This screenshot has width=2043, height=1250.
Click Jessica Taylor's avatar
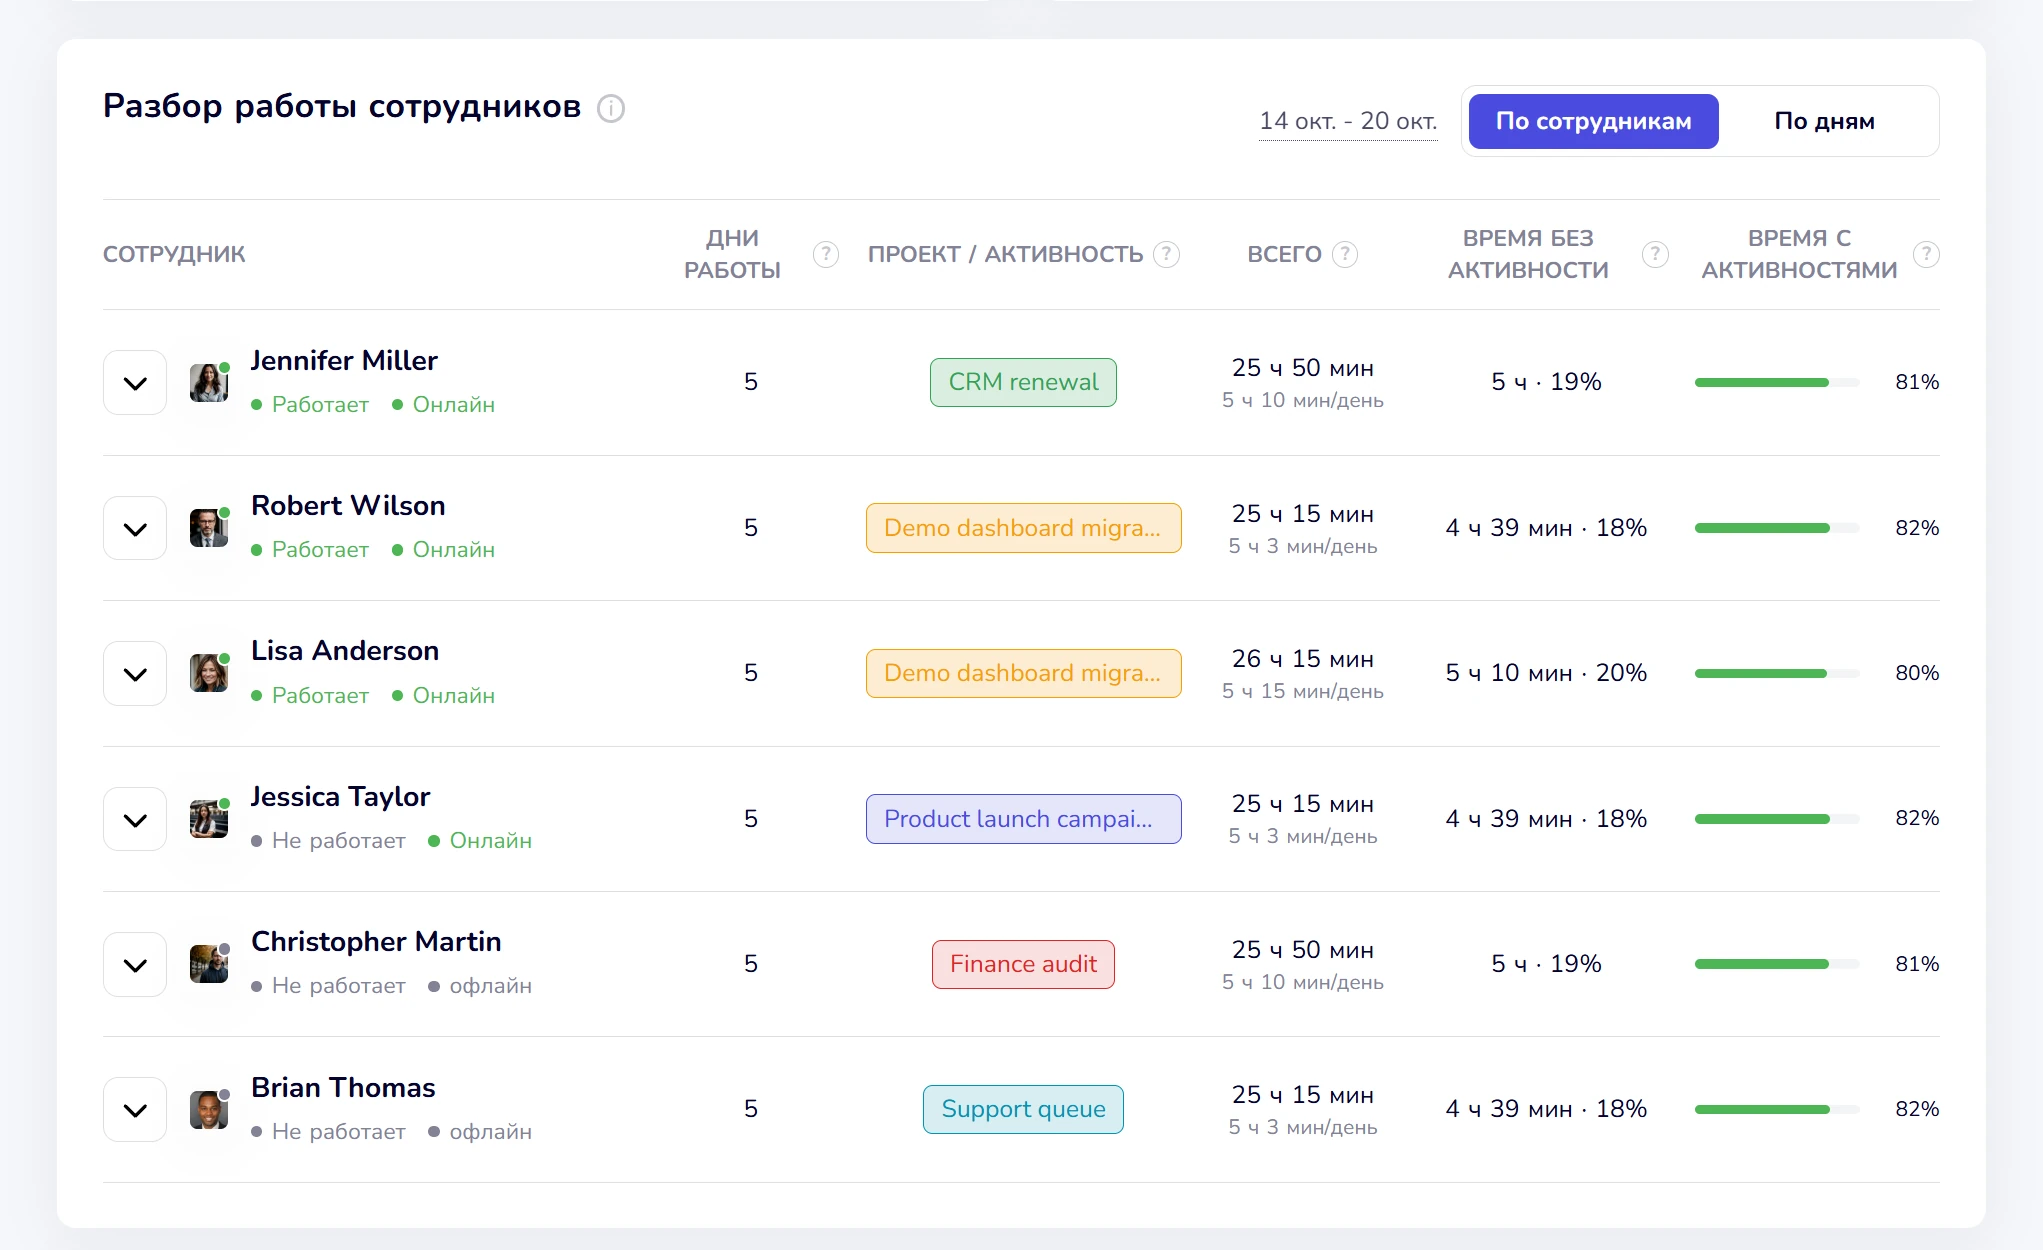tap(209, 819)
